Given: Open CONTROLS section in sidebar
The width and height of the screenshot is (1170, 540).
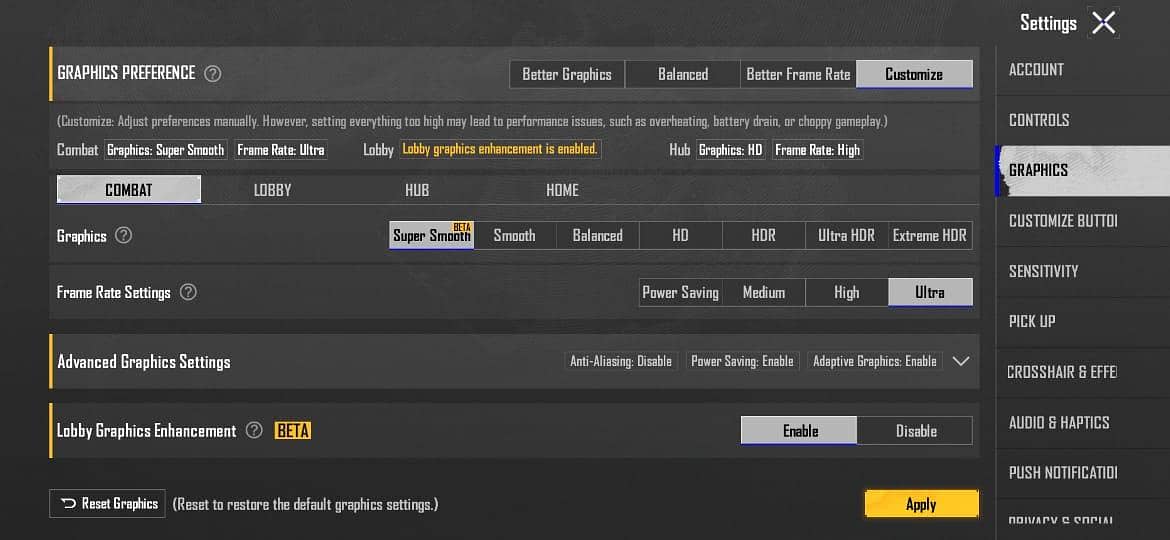Looking at the screenshot, I should point(1039,120).
